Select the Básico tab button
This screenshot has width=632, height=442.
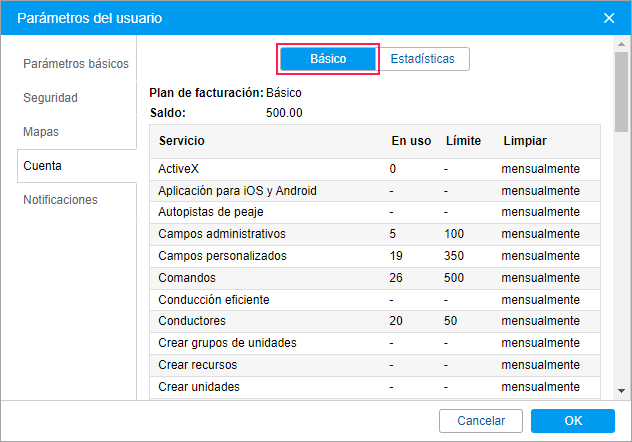(328, 59)
